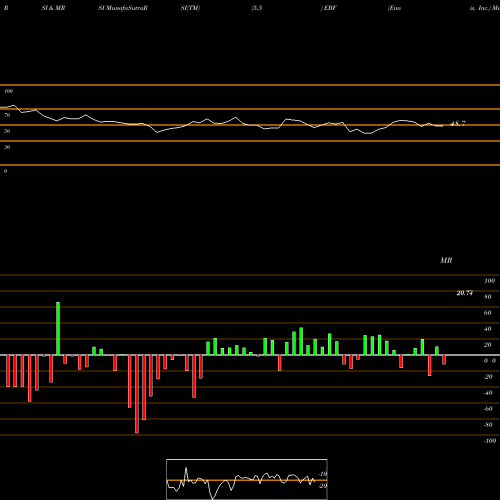
Task: Click the MR value '20.74'
Action: point(465,293)
